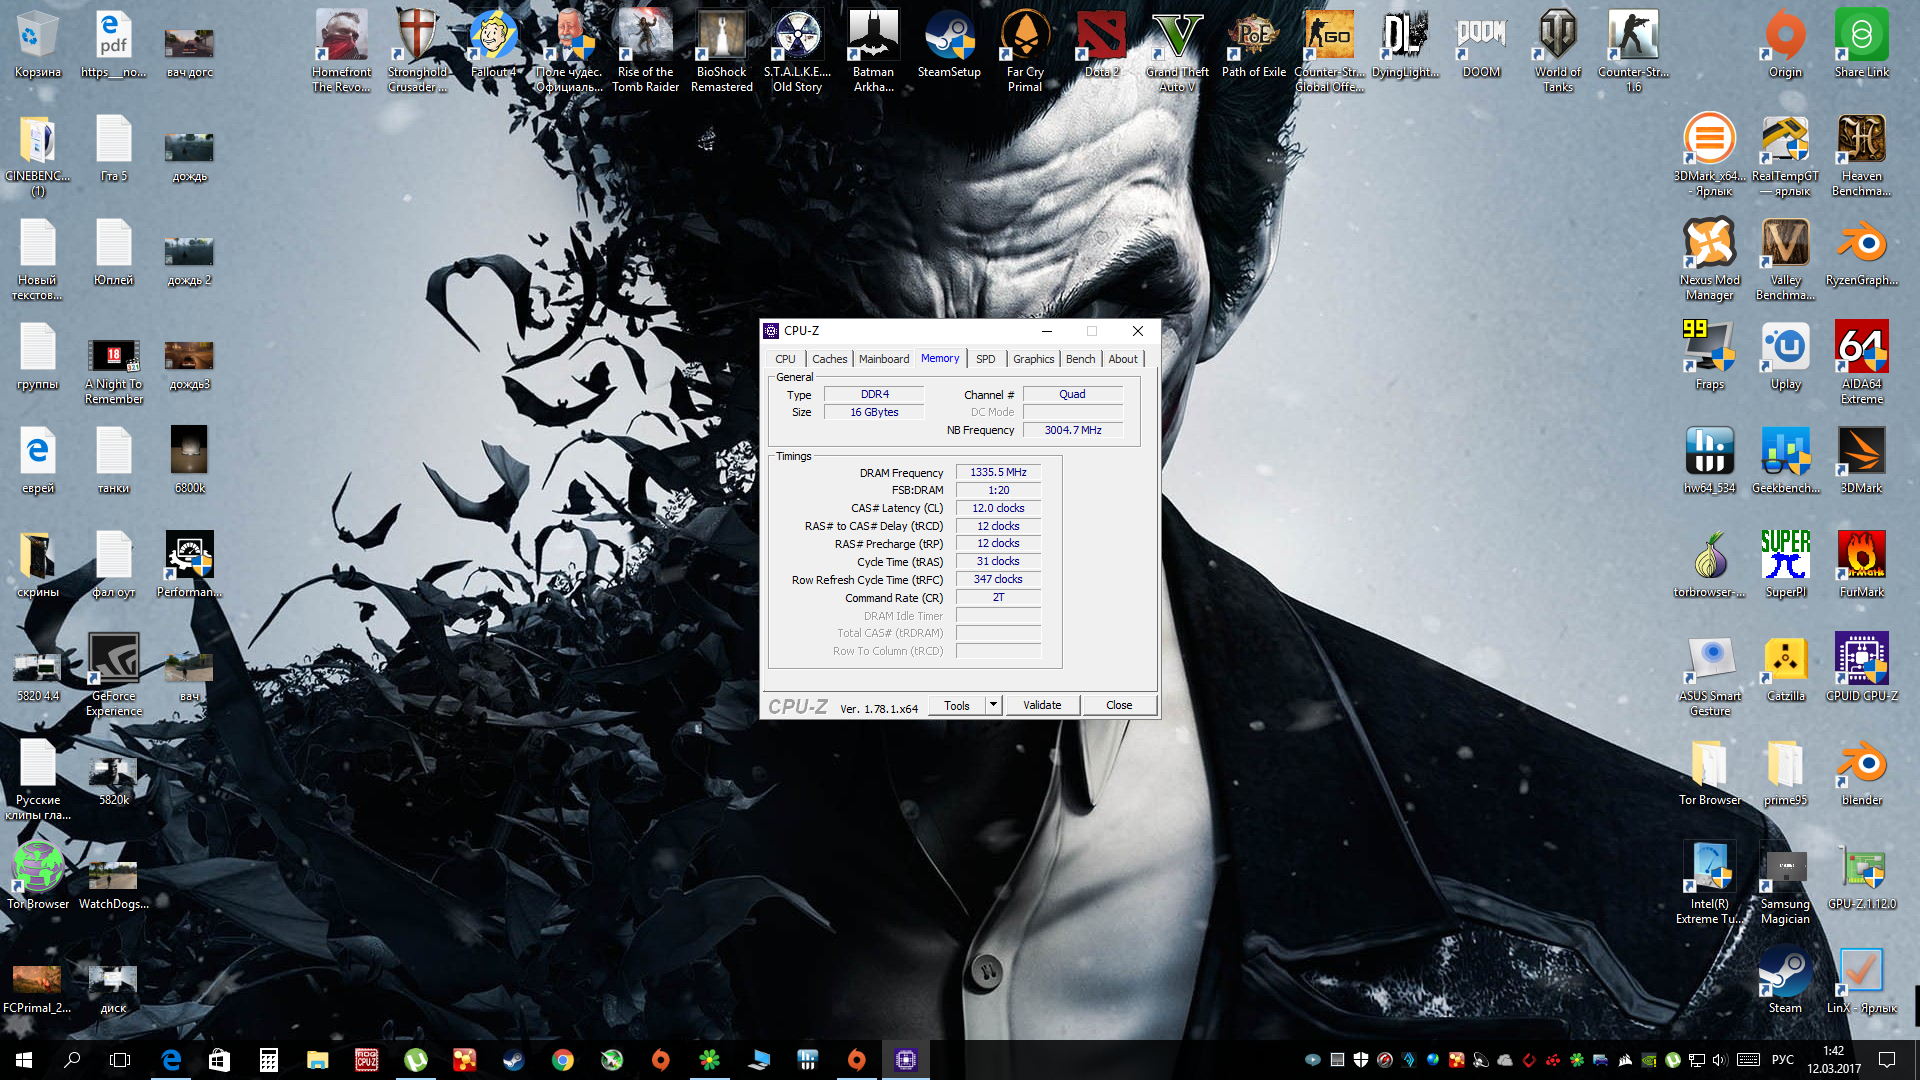Switch to the Mainboard tab

tap(884, 359)
